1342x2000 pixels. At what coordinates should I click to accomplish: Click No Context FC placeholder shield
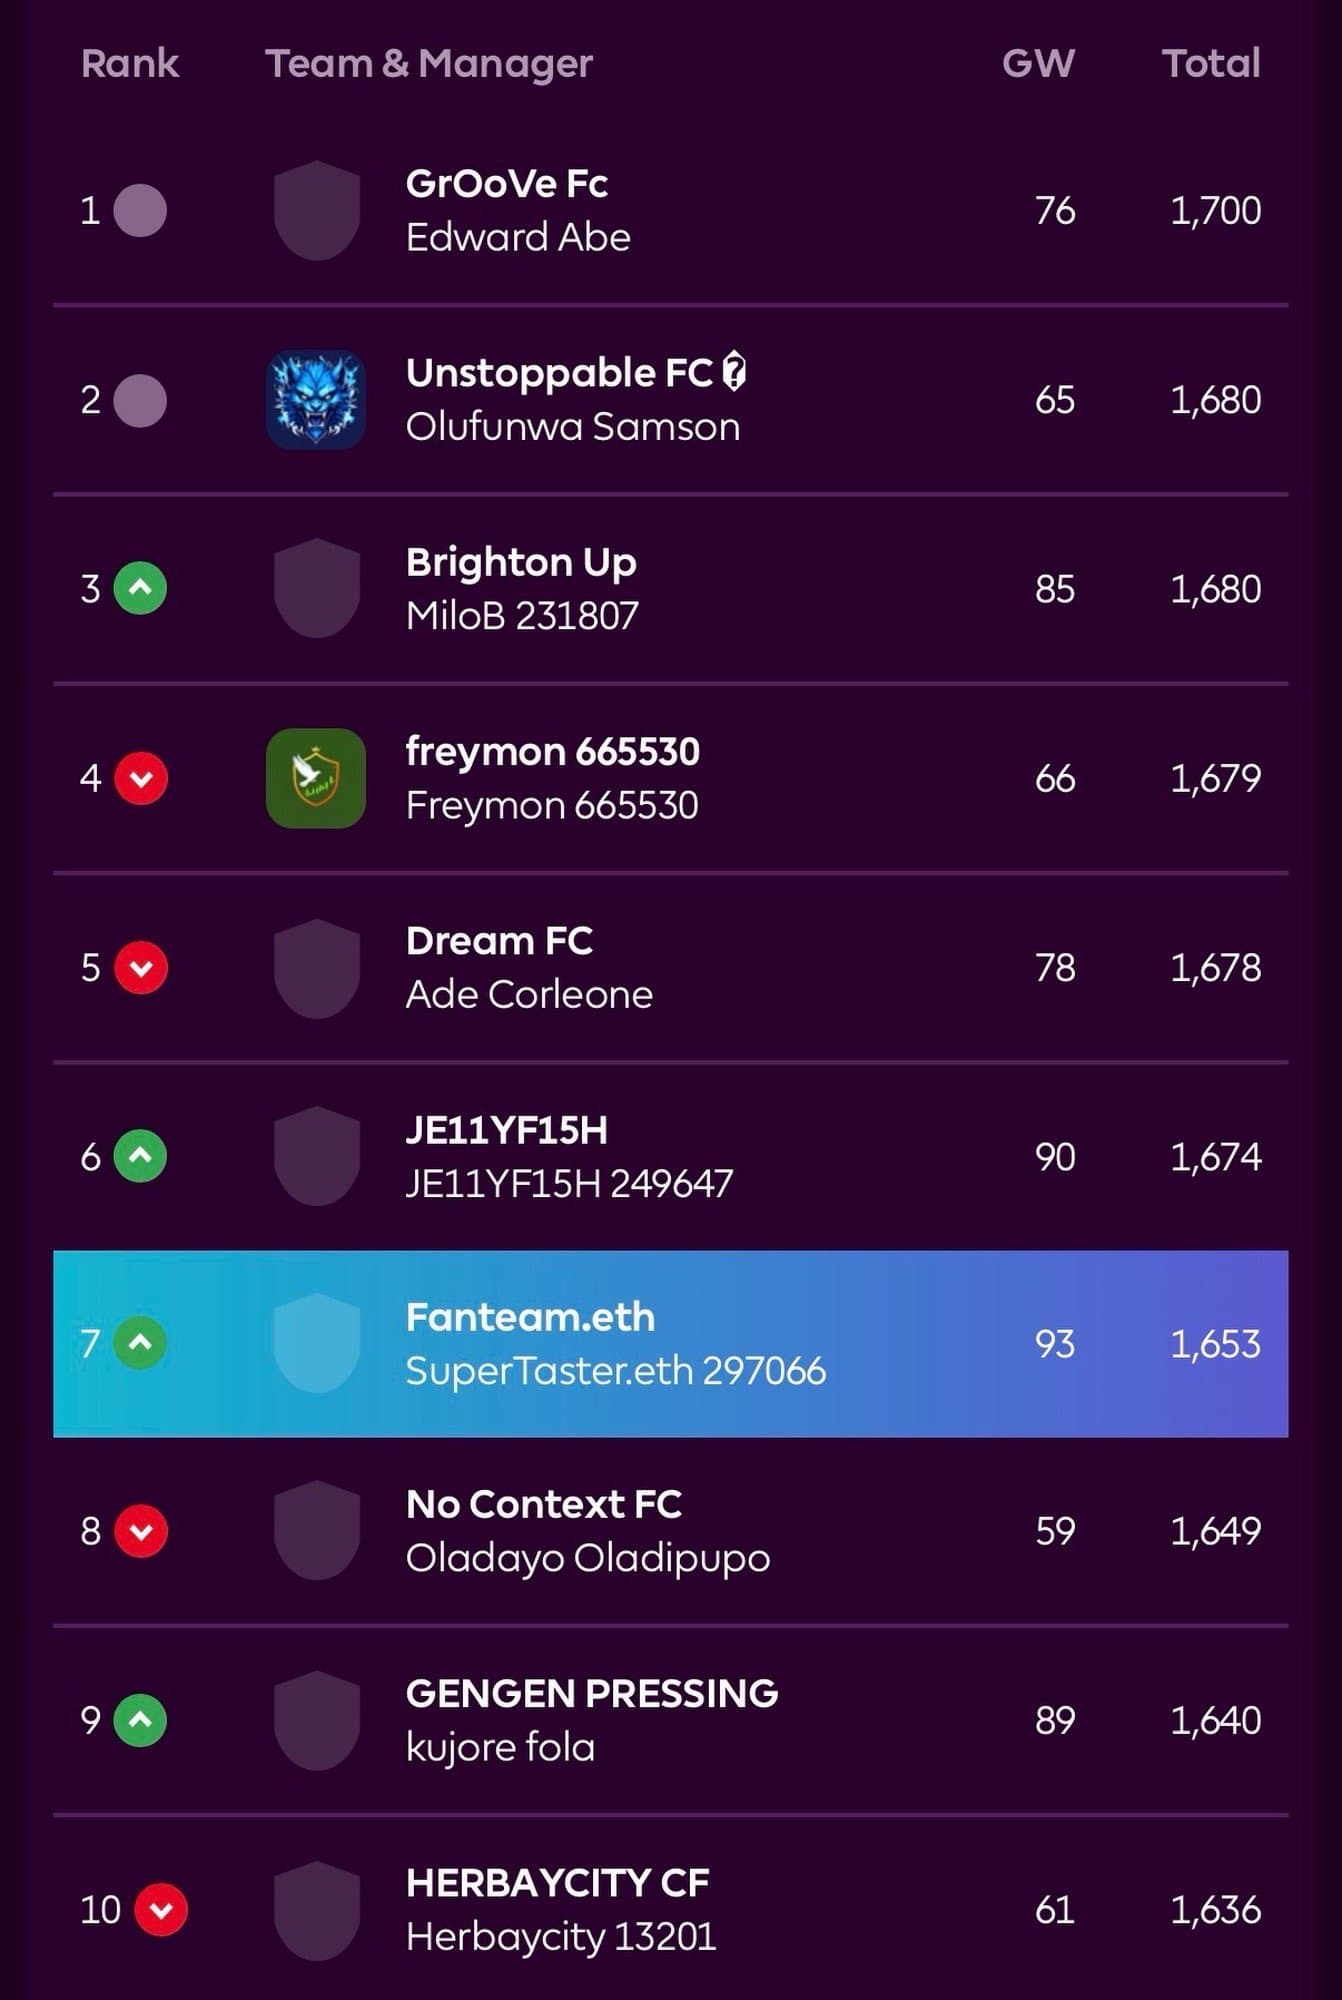point(316,1531)
